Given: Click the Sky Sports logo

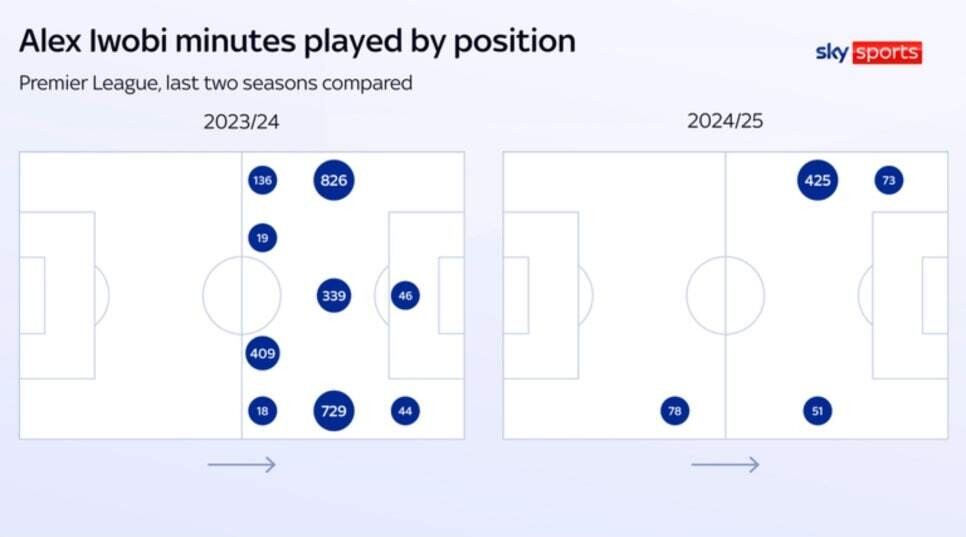Looking at the screenshot, I should (869, 52).
